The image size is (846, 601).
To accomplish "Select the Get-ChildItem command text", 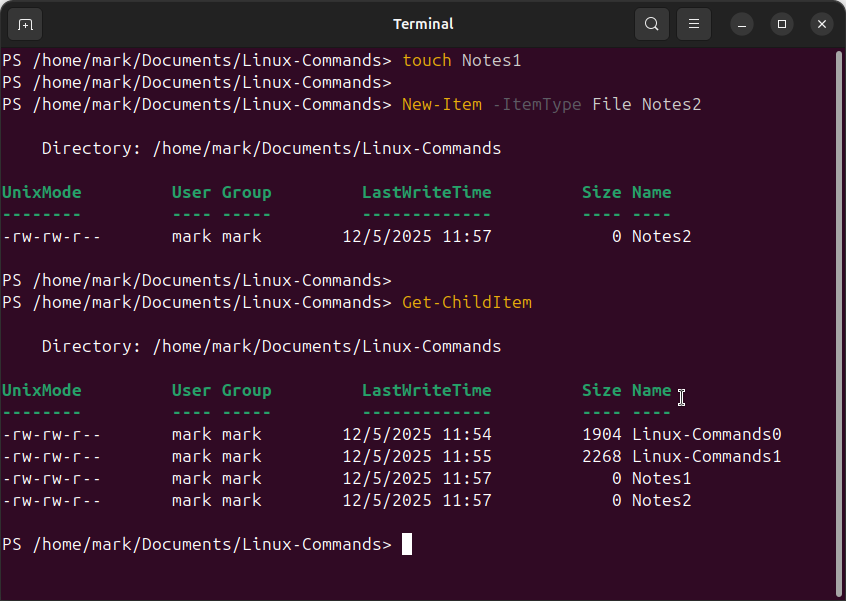I will [x=466, y=302].
